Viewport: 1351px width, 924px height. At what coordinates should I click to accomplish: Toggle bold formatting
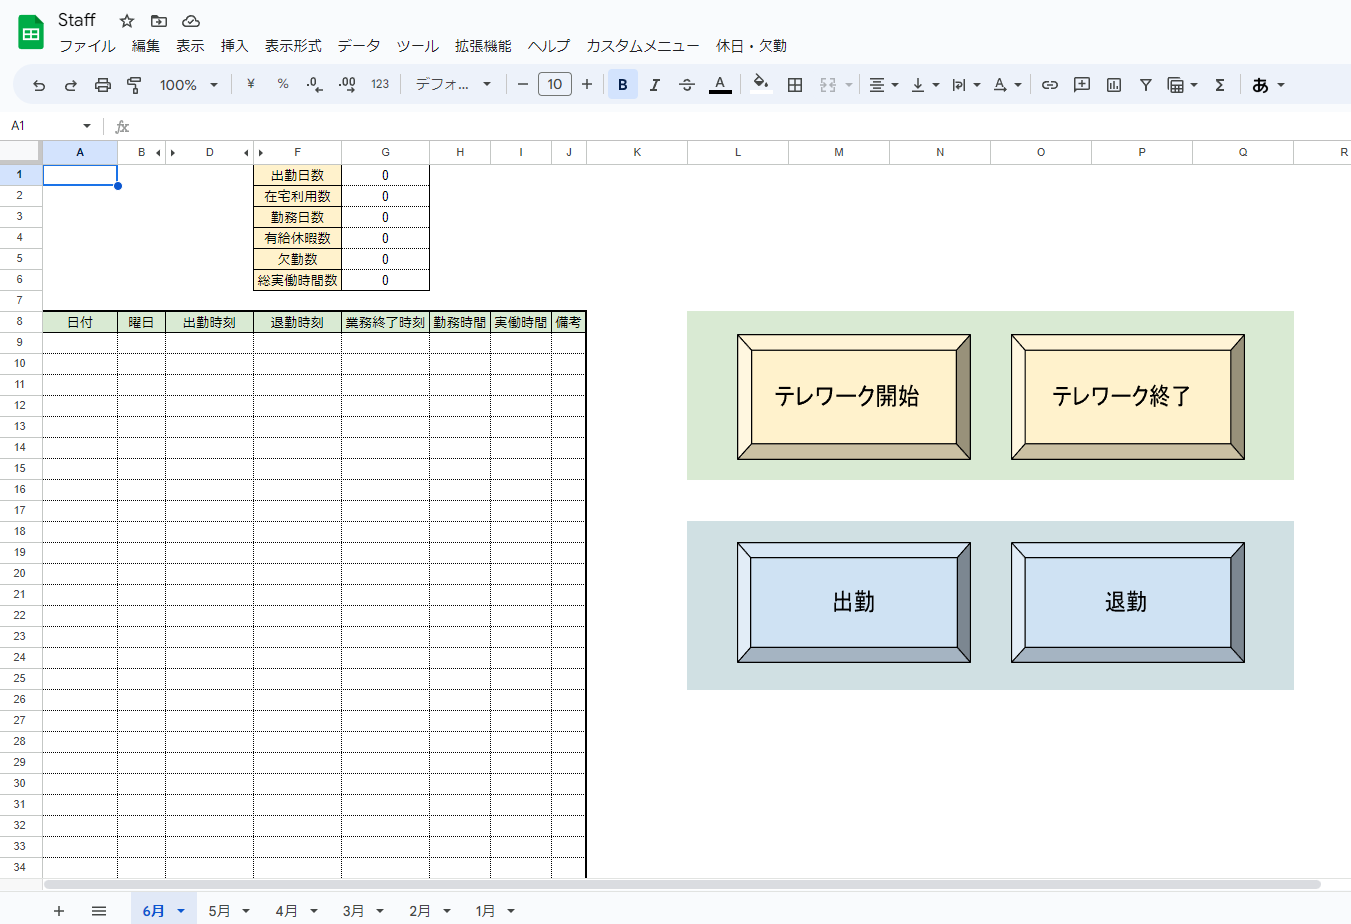point(622,84)
